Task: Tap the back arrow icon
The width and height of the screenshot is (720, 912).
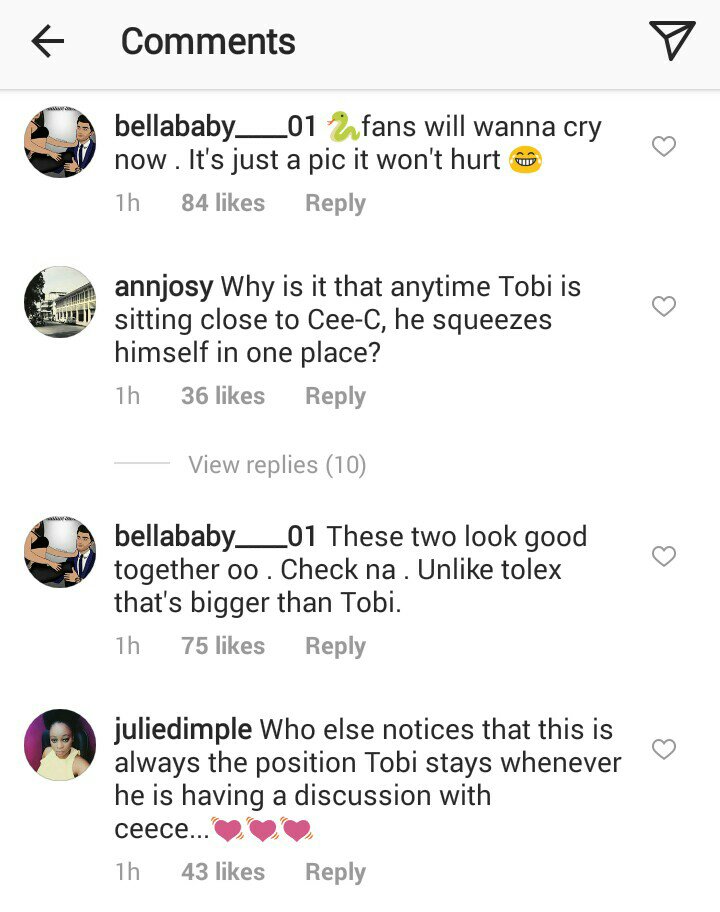Action: (x=47, y=41)
